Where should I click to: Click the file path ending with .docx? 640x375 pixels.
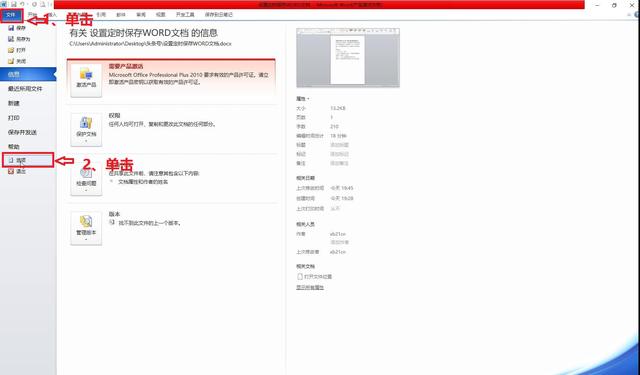pos(150,43)
